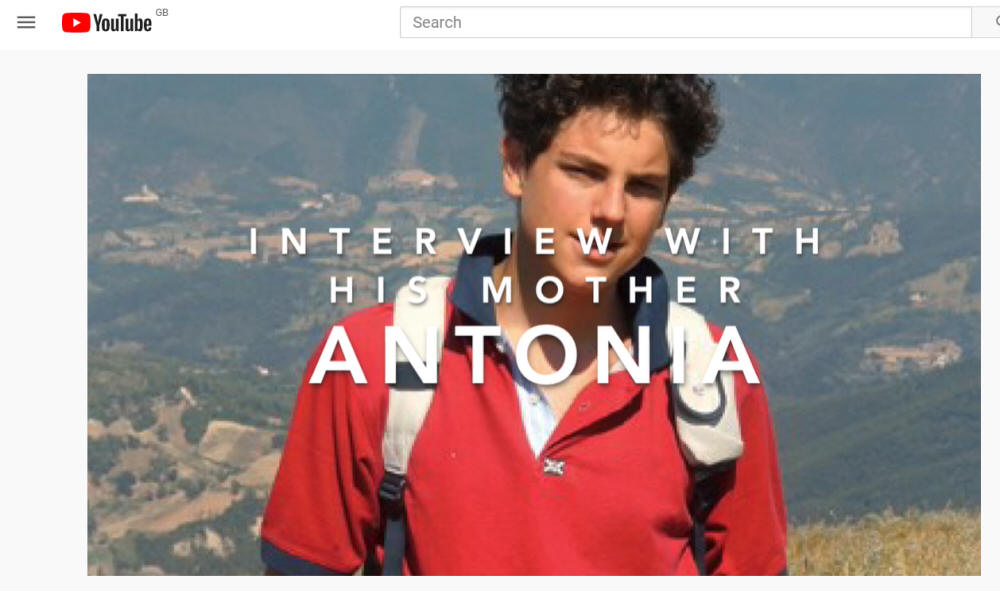The width and height of the screenshot is (1000, 591).
Task: Click the red YouTube play logo
Action: 76,23
